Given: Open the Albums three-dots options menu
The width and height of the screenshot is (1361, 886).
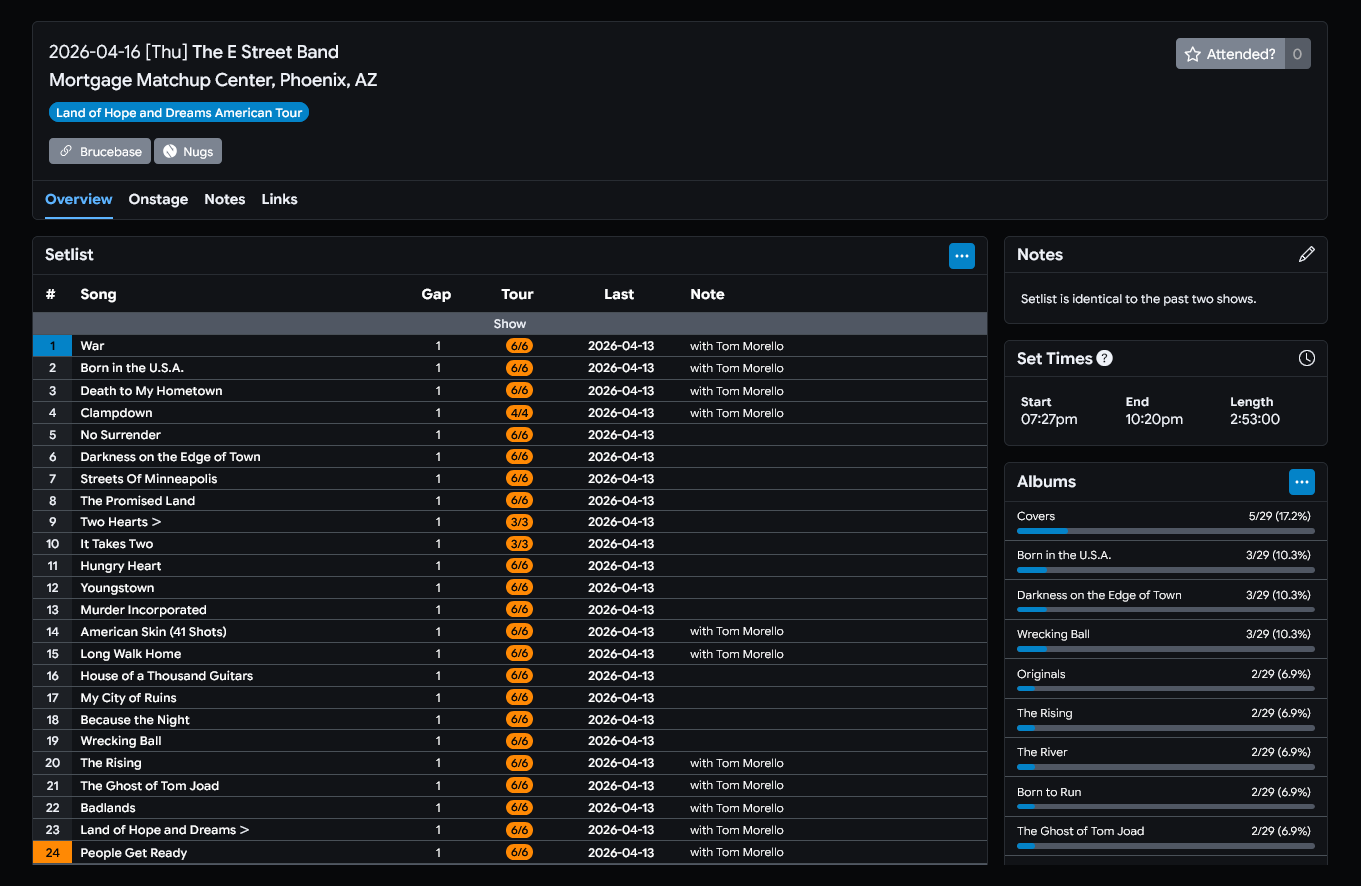Looking at the screenshot, I should click(1301, 482).
